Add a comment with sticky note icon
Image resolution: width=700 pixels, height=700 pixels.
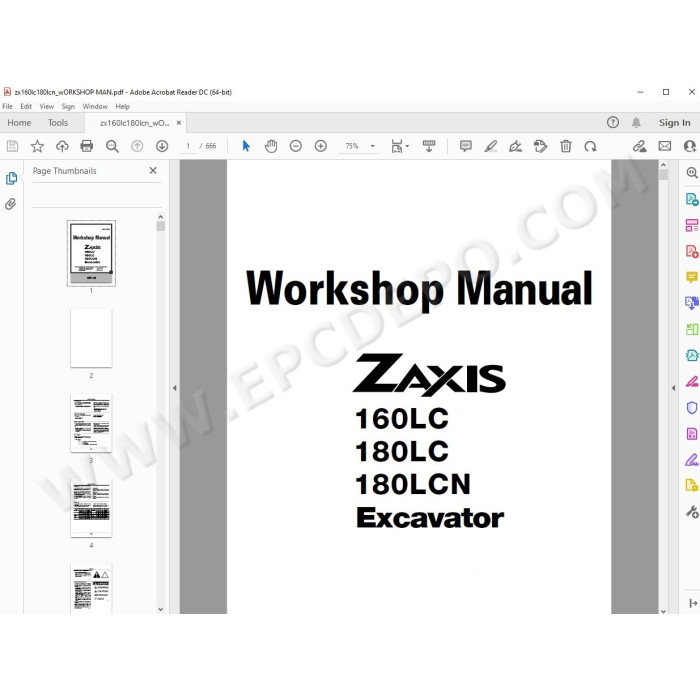[x=466, y=146]
